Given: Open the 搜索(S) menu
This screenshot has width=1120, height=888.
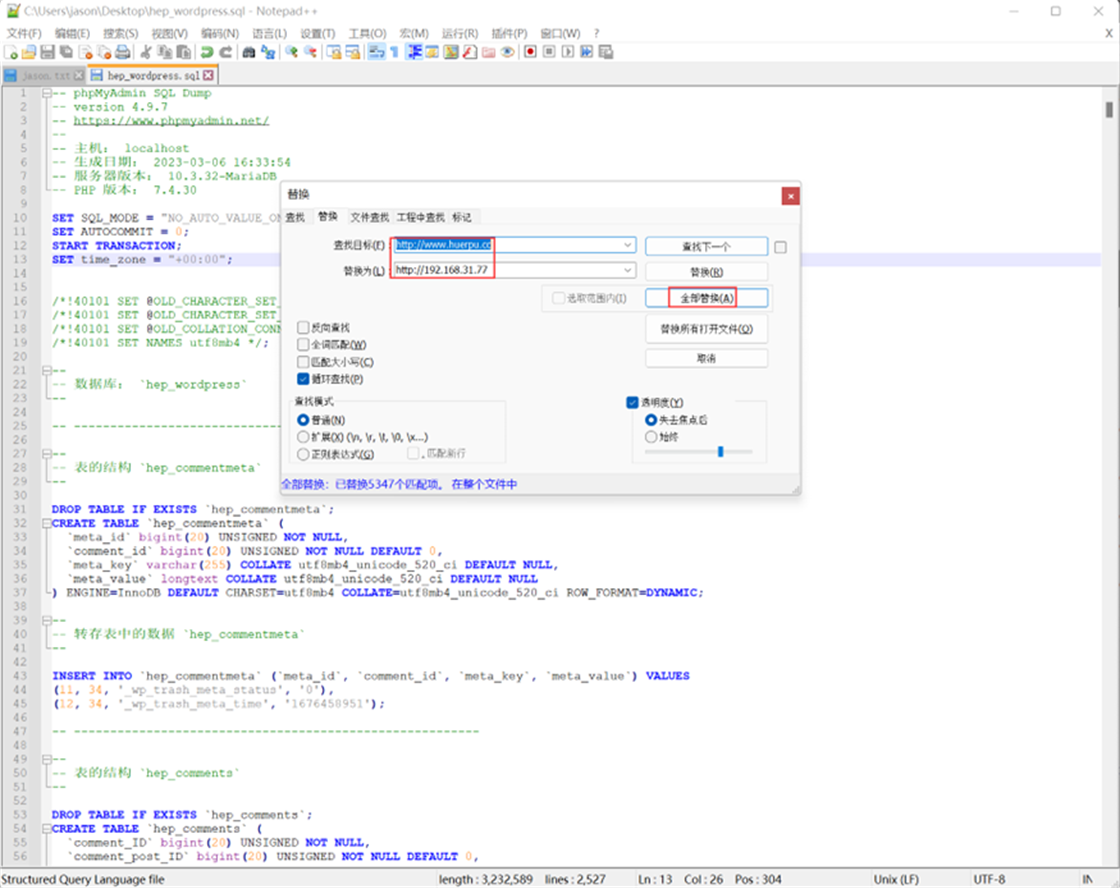Looking at the screenshot, I should click(120, 33).
